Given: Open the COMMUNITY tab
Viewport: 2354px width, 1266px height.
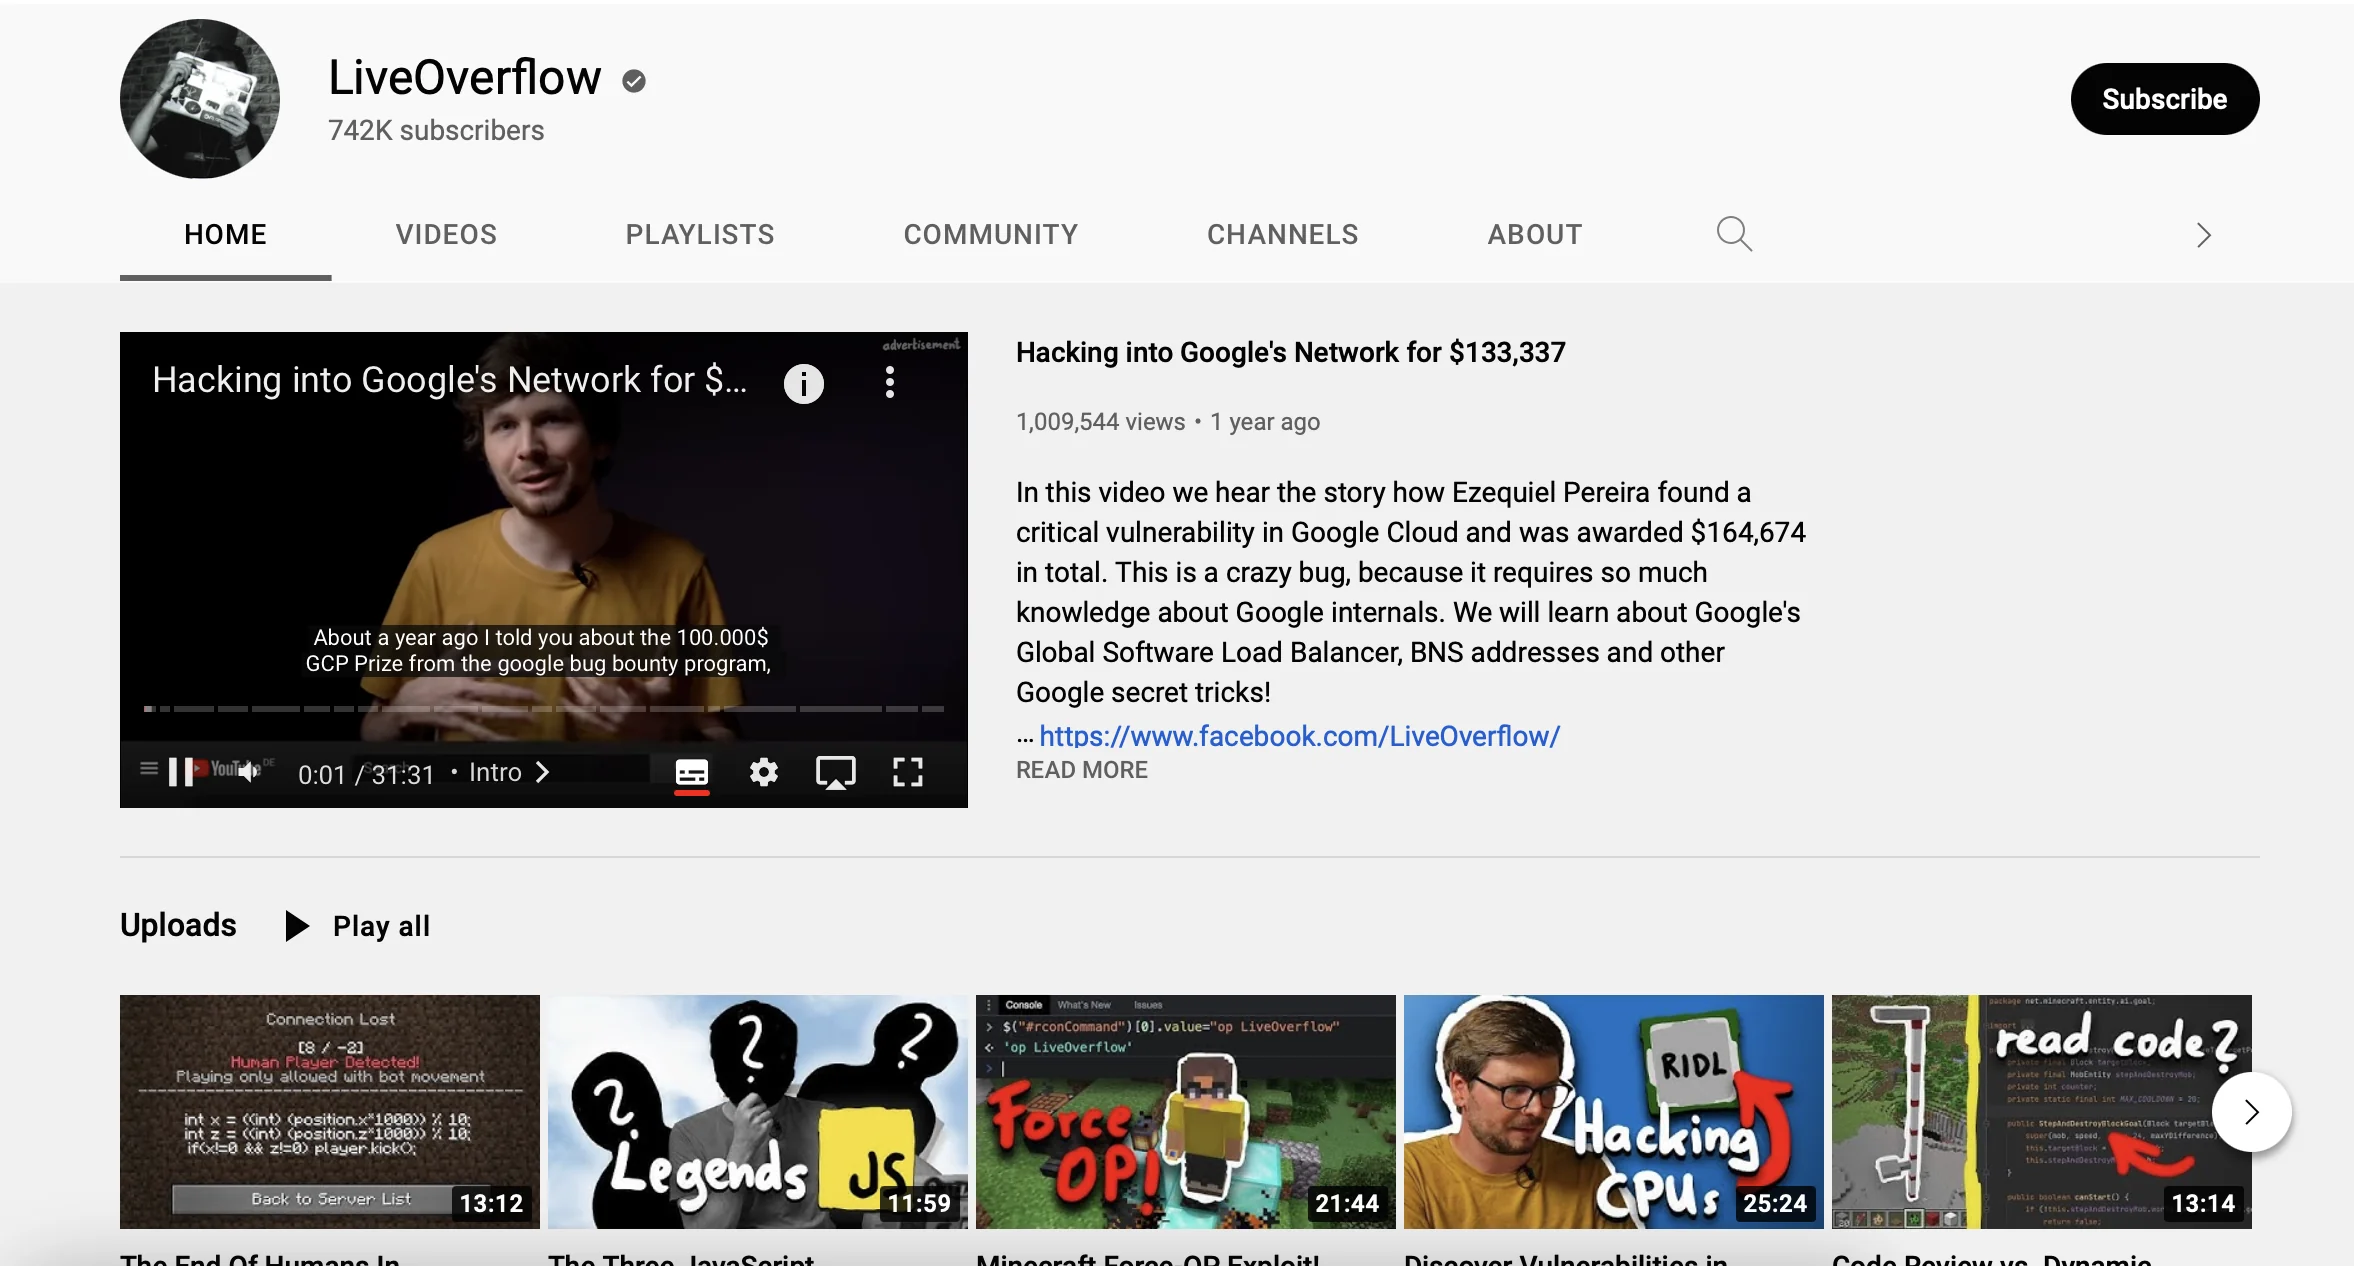Looking at the screenshot, I should pos(991,234).
